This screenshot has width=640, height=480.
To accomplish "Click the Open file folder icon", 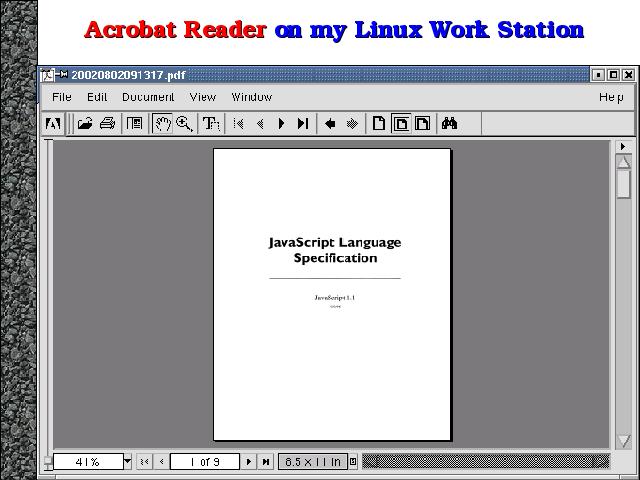I will [x=85, y=124].
